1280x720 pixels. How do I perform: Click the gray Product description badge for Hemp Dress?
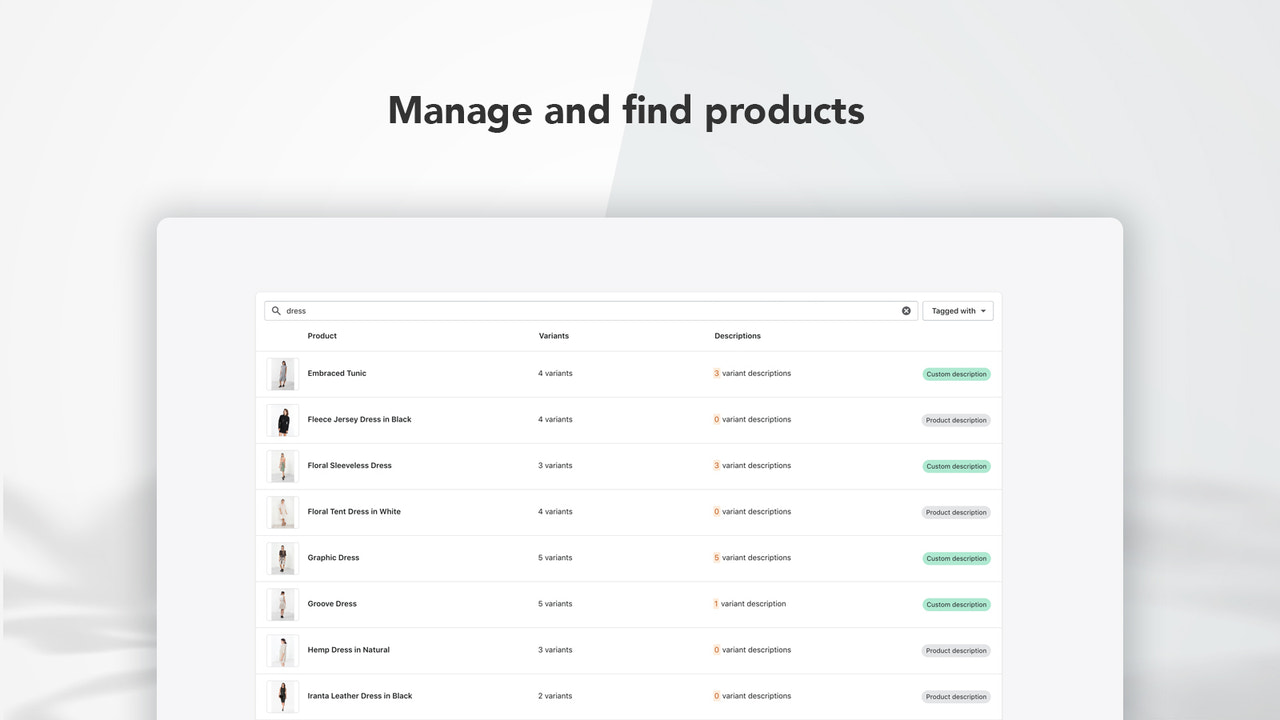[955, 650]
